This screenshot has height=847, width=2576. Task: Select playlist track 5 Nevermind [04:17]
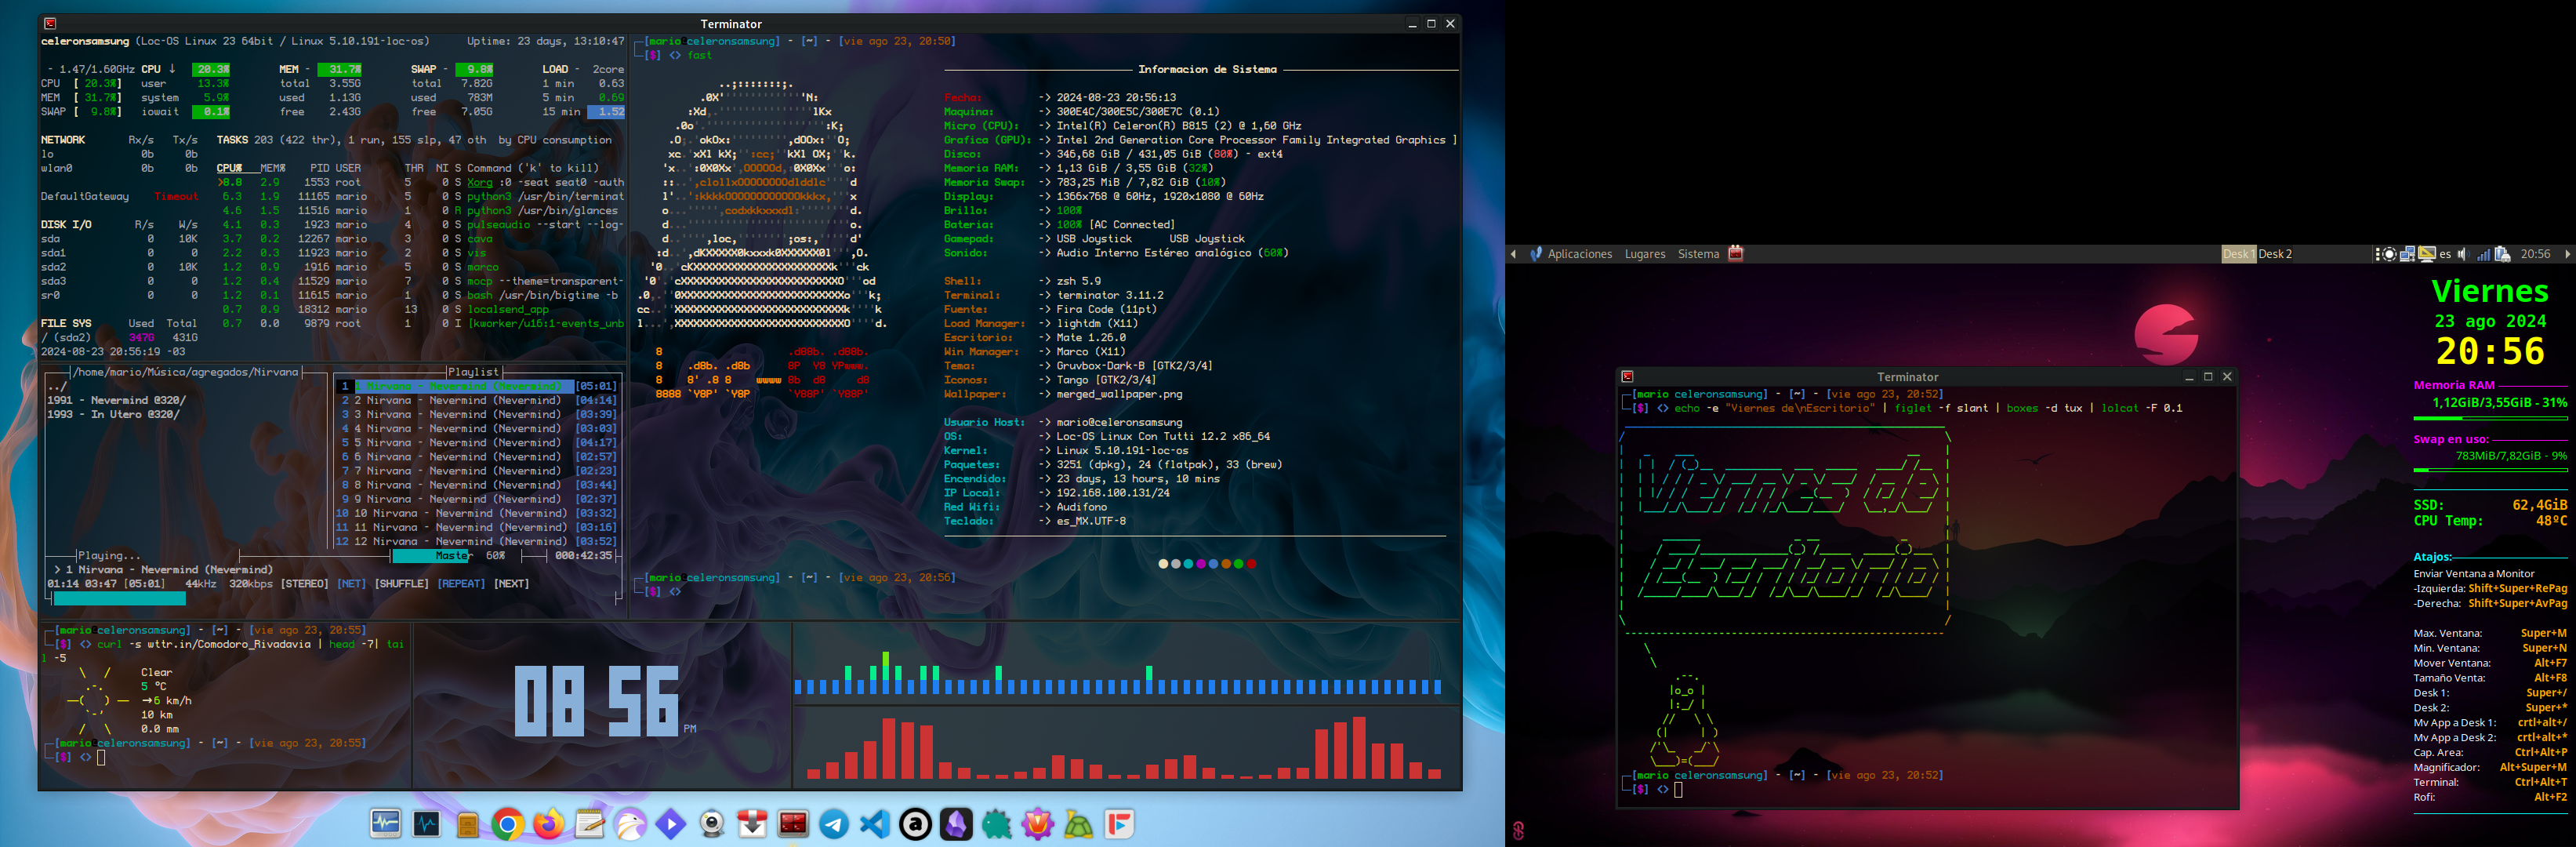pos(477,443)
